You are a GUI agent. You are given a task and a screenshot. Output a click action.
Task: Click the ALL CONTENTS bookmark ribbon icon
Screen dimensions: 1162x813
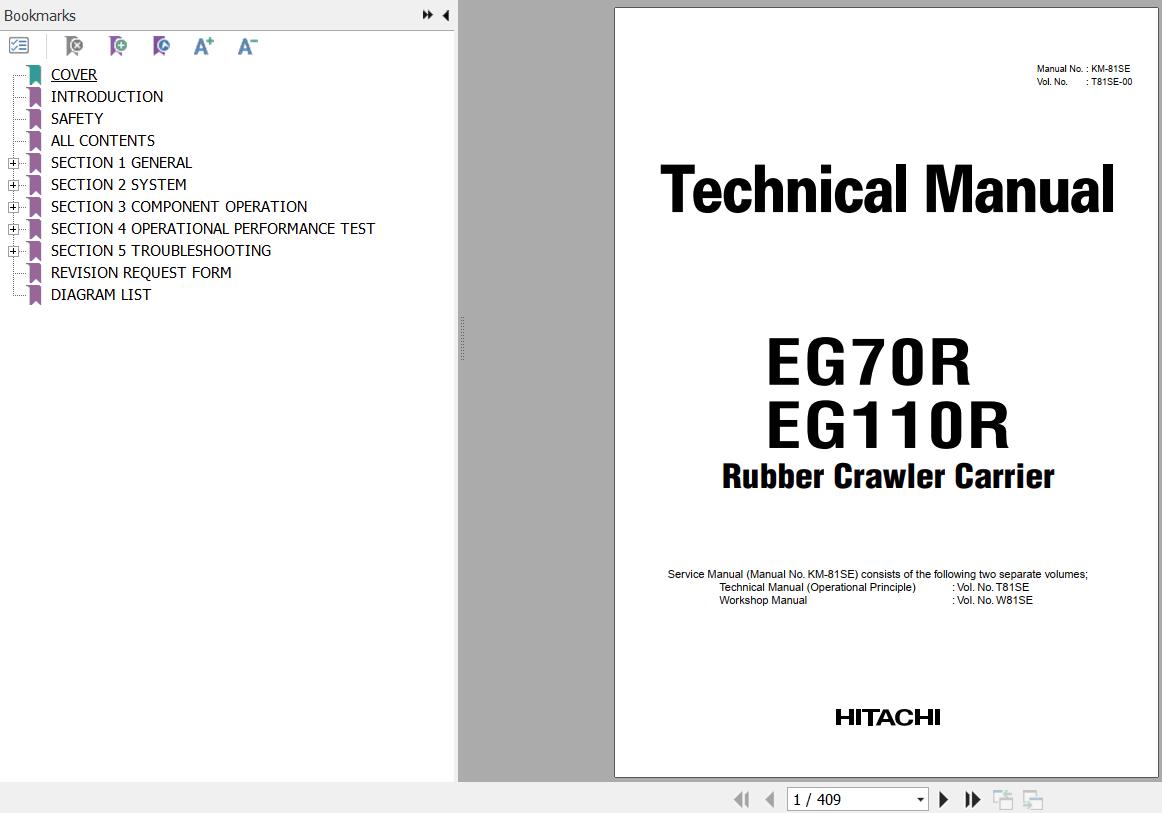(35, 141)
